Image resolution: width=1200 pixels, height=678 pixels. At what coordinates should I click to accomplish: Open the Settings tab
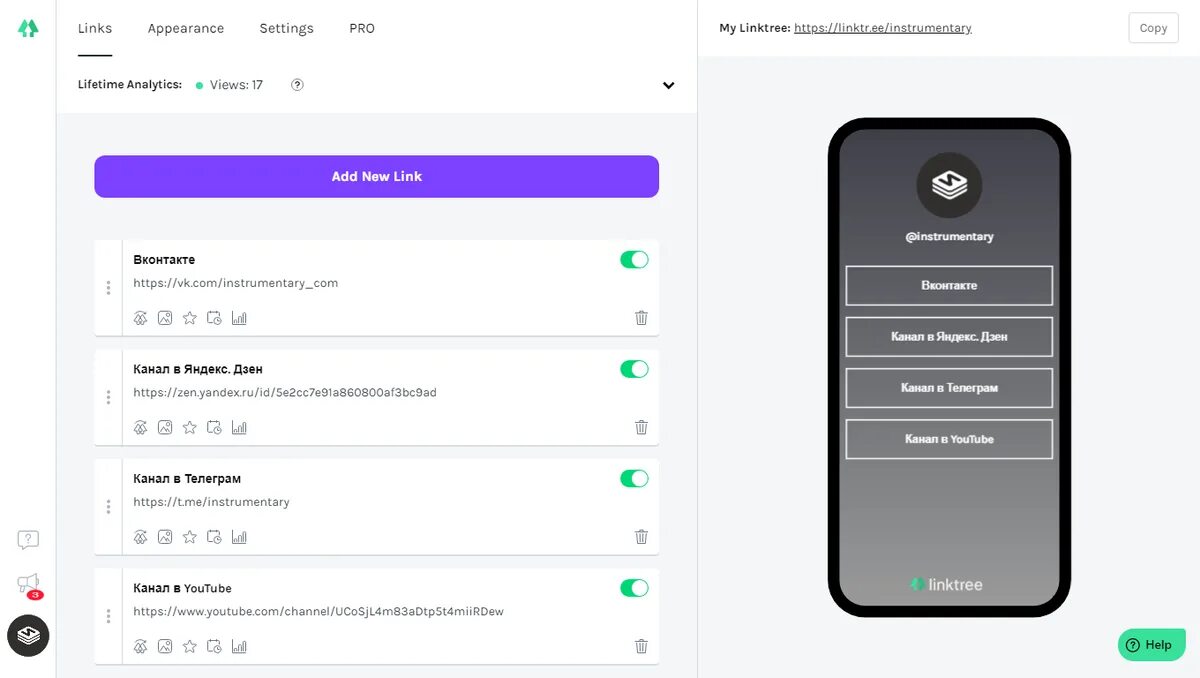click(x=286, y=28)
